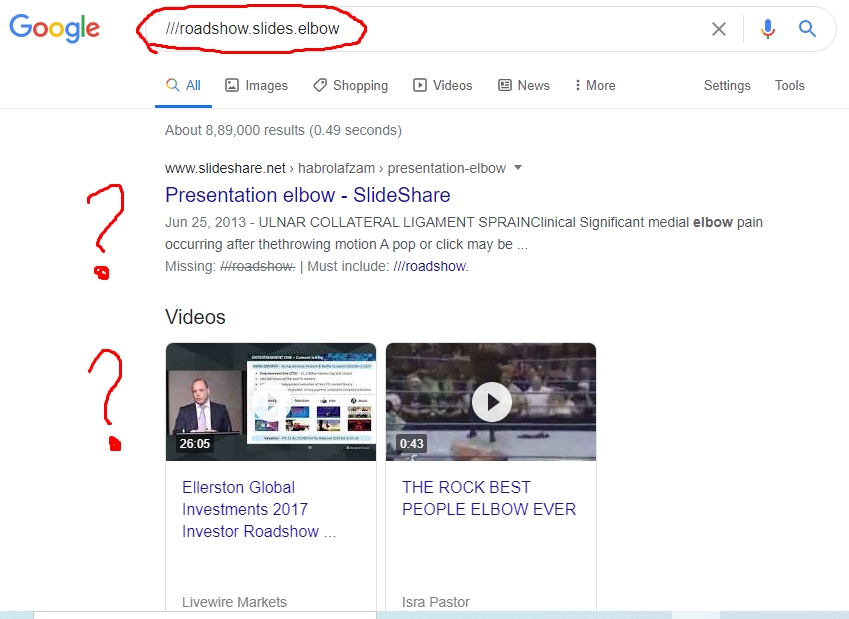
Task: Start voice search with microphone icon
Action: tap(767, 29)
